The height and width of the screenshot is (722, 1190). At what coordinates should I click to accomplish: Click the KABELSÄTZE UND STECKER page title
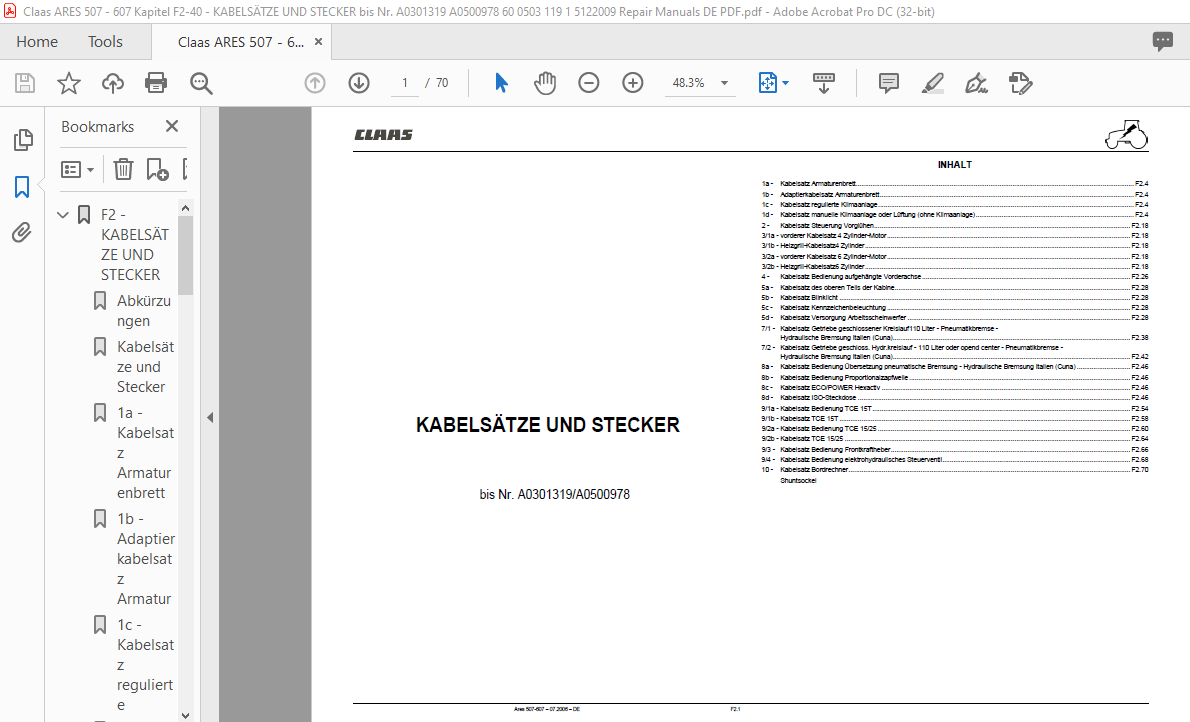(x=548, y=425)
